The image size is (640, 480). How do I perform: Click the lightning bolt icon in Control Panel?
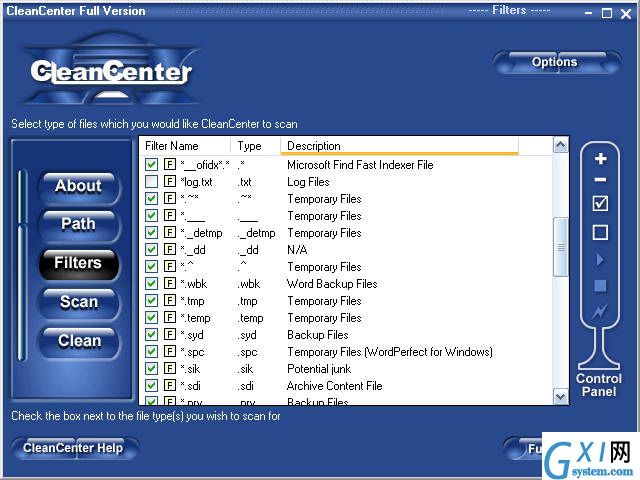(600, 312)
